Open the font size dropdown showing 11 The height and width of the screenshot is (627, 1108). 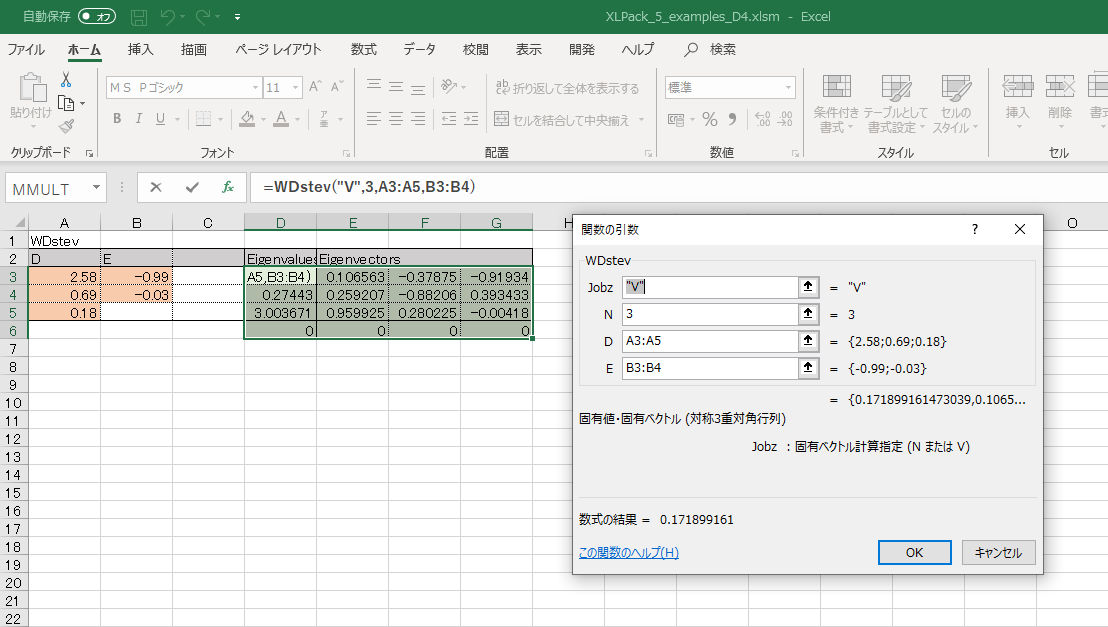[x=297, y=88]
